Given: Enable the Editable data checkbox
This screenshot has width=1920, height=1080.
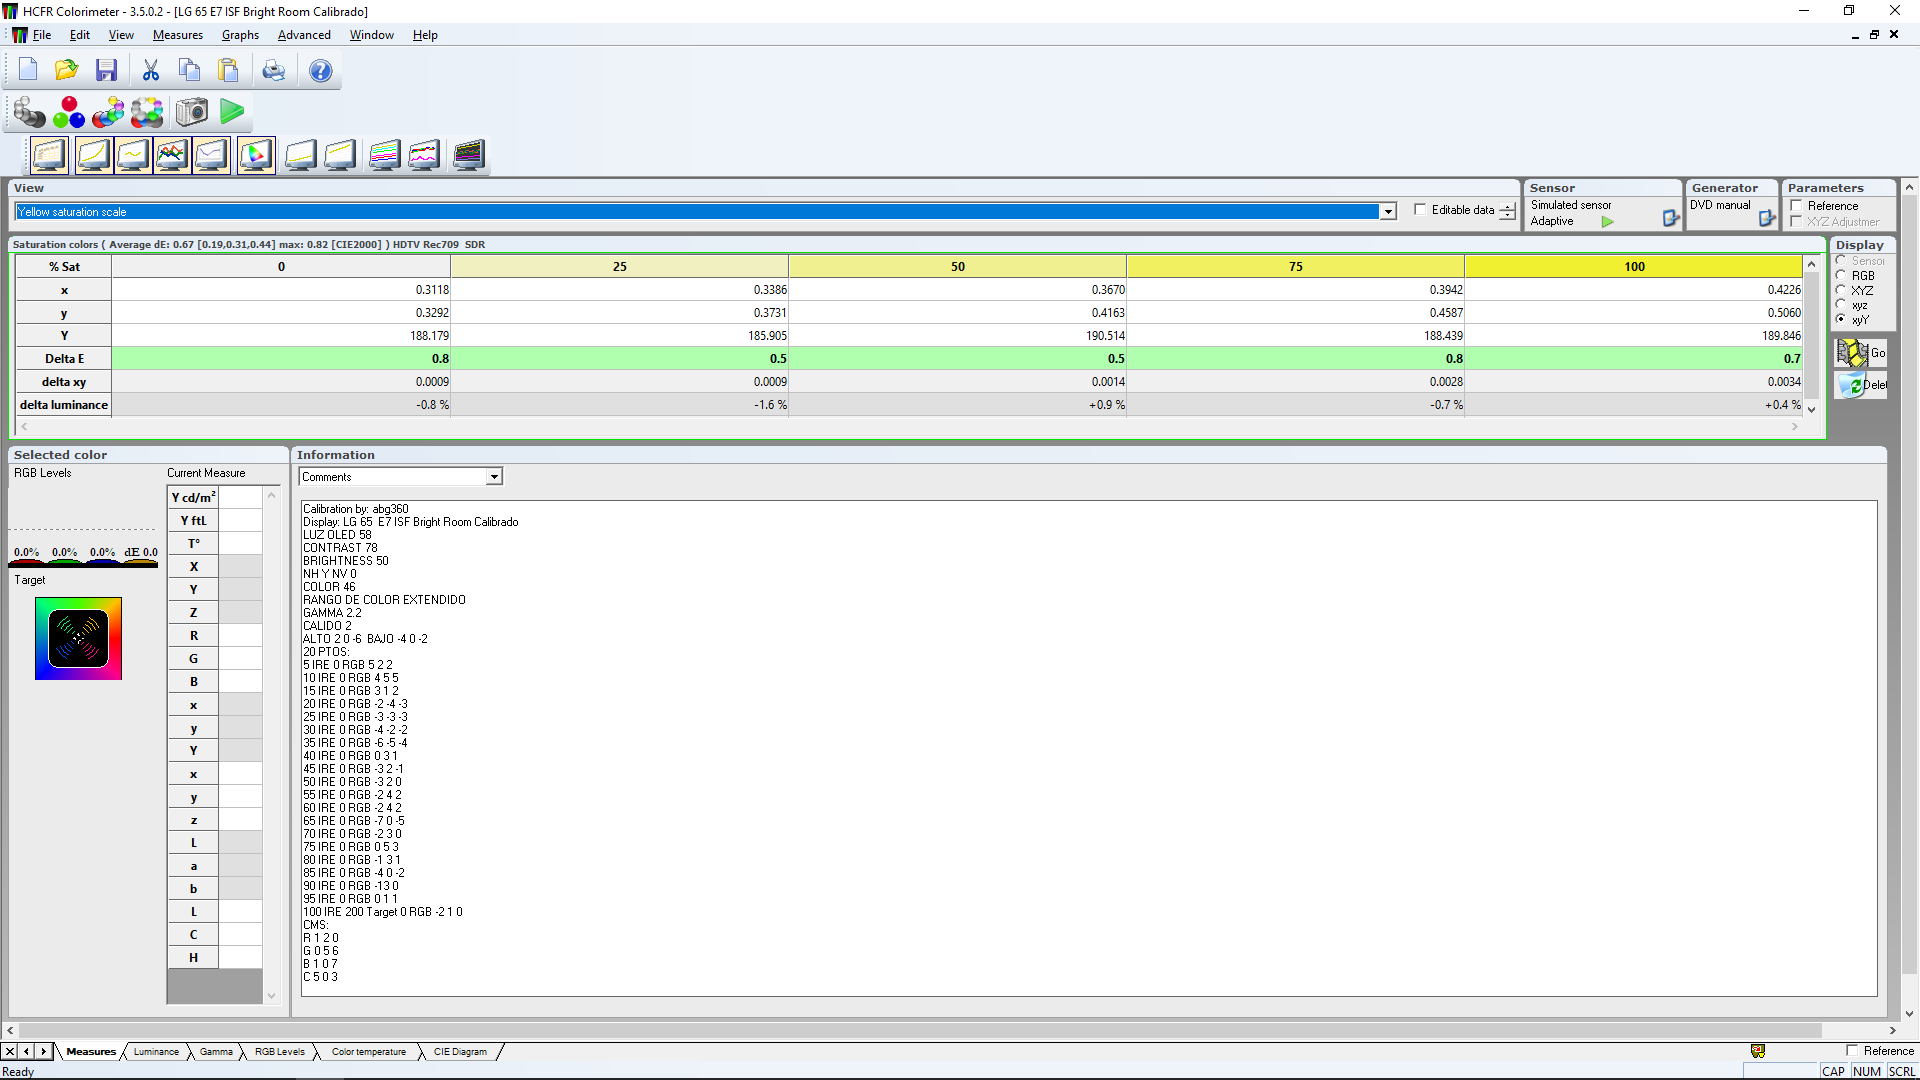Looking at the screenshot, I should coord(1420,210).
